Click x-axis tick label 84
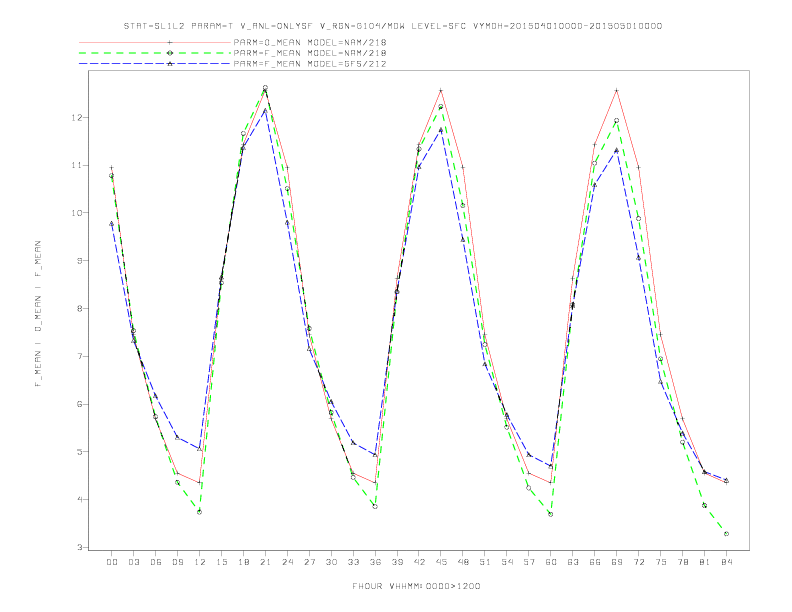 [x=727, y=562]
